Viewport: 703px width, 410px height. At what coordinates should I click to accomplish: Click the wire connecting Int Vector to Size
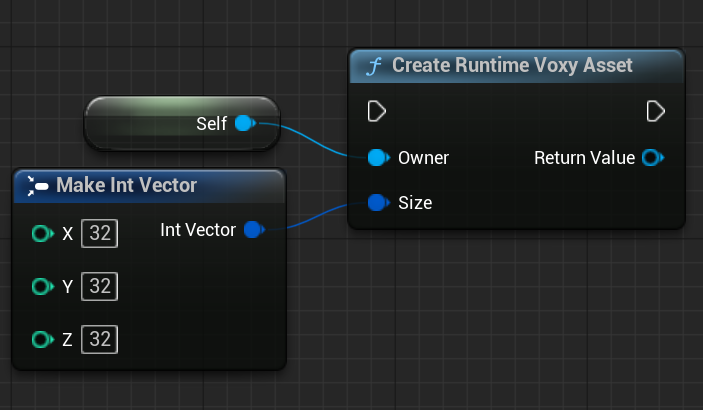[x=318, y=214]
